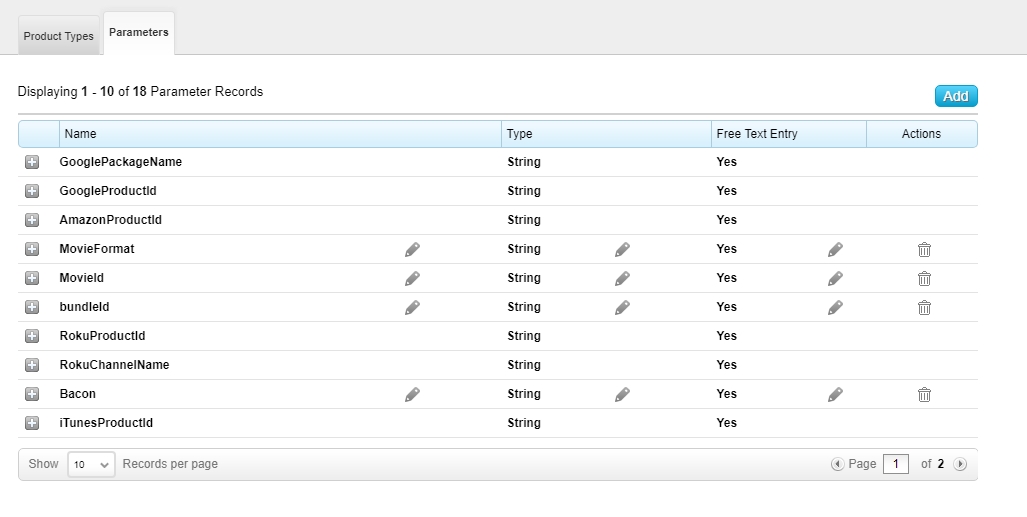This screenshot has height=517, width=1027.
Task: Expand the GooglePackageName row
Action: point(32,162)
